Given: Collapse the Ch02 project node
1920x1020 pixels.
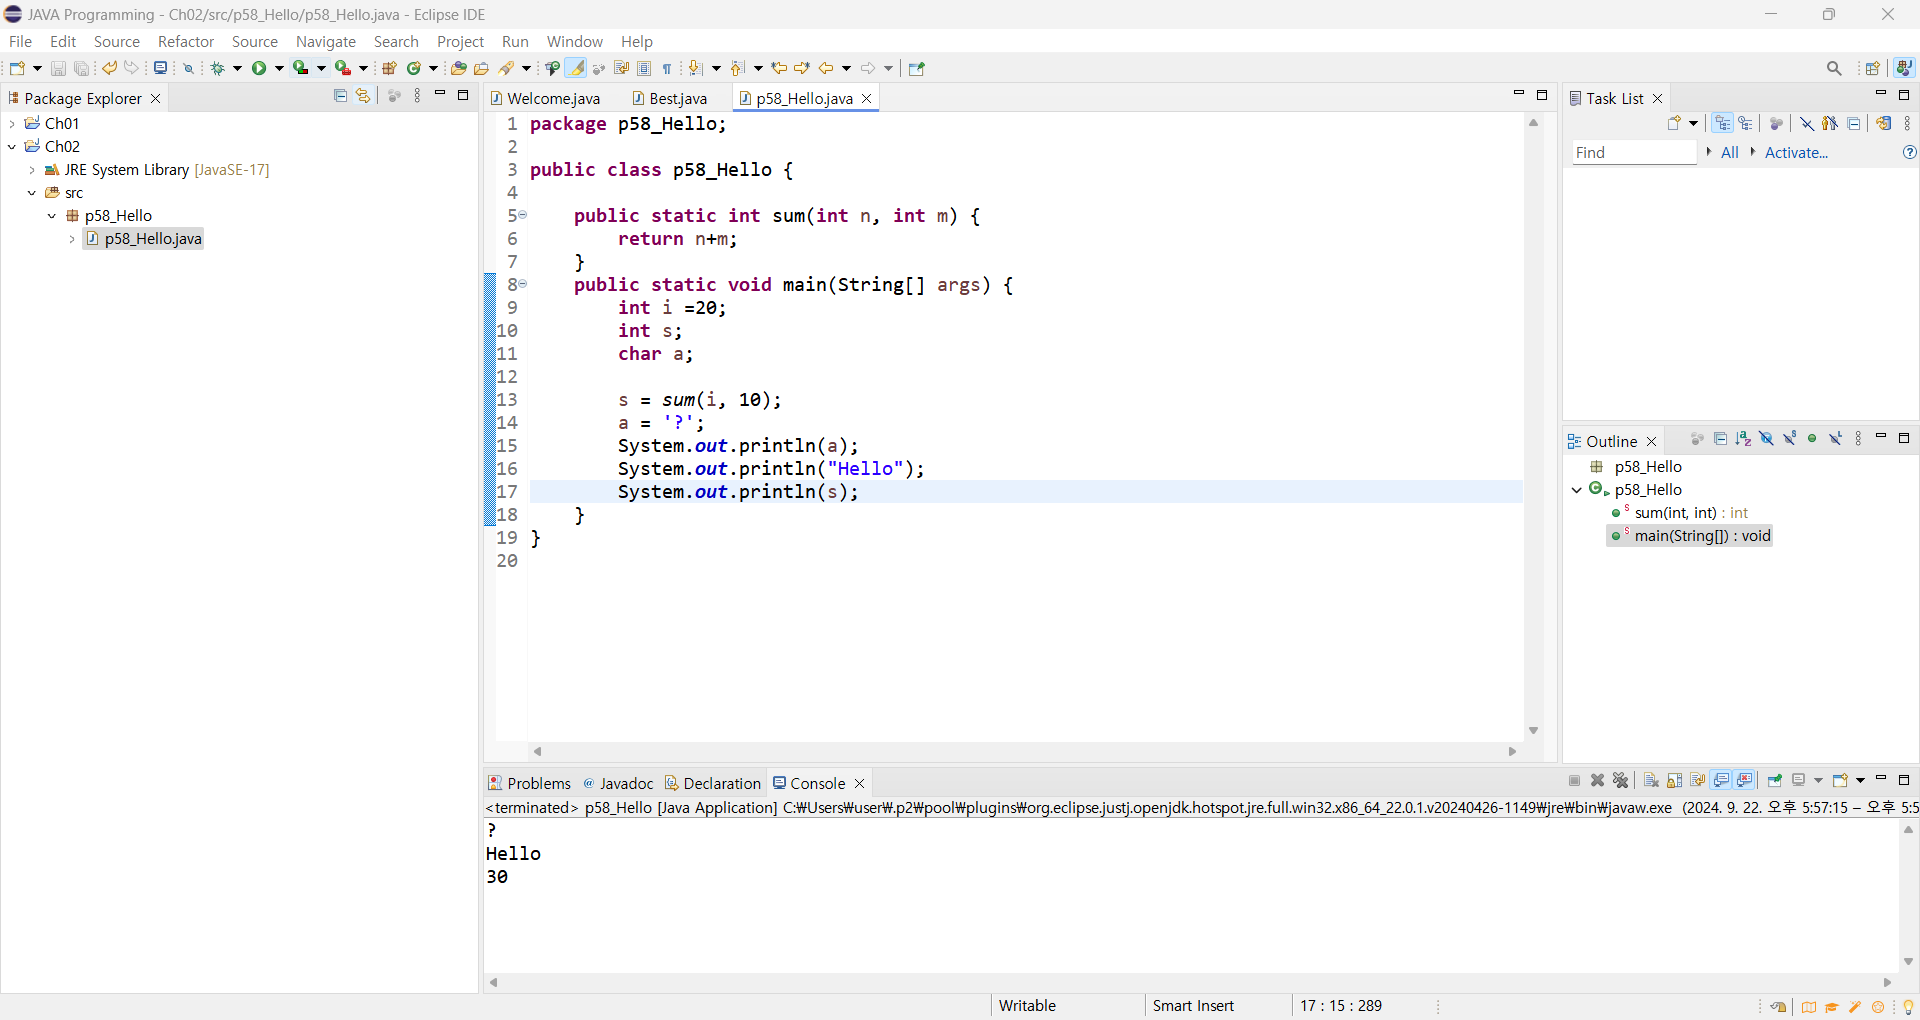Looking at the screenshot, I should pos(12,147).
